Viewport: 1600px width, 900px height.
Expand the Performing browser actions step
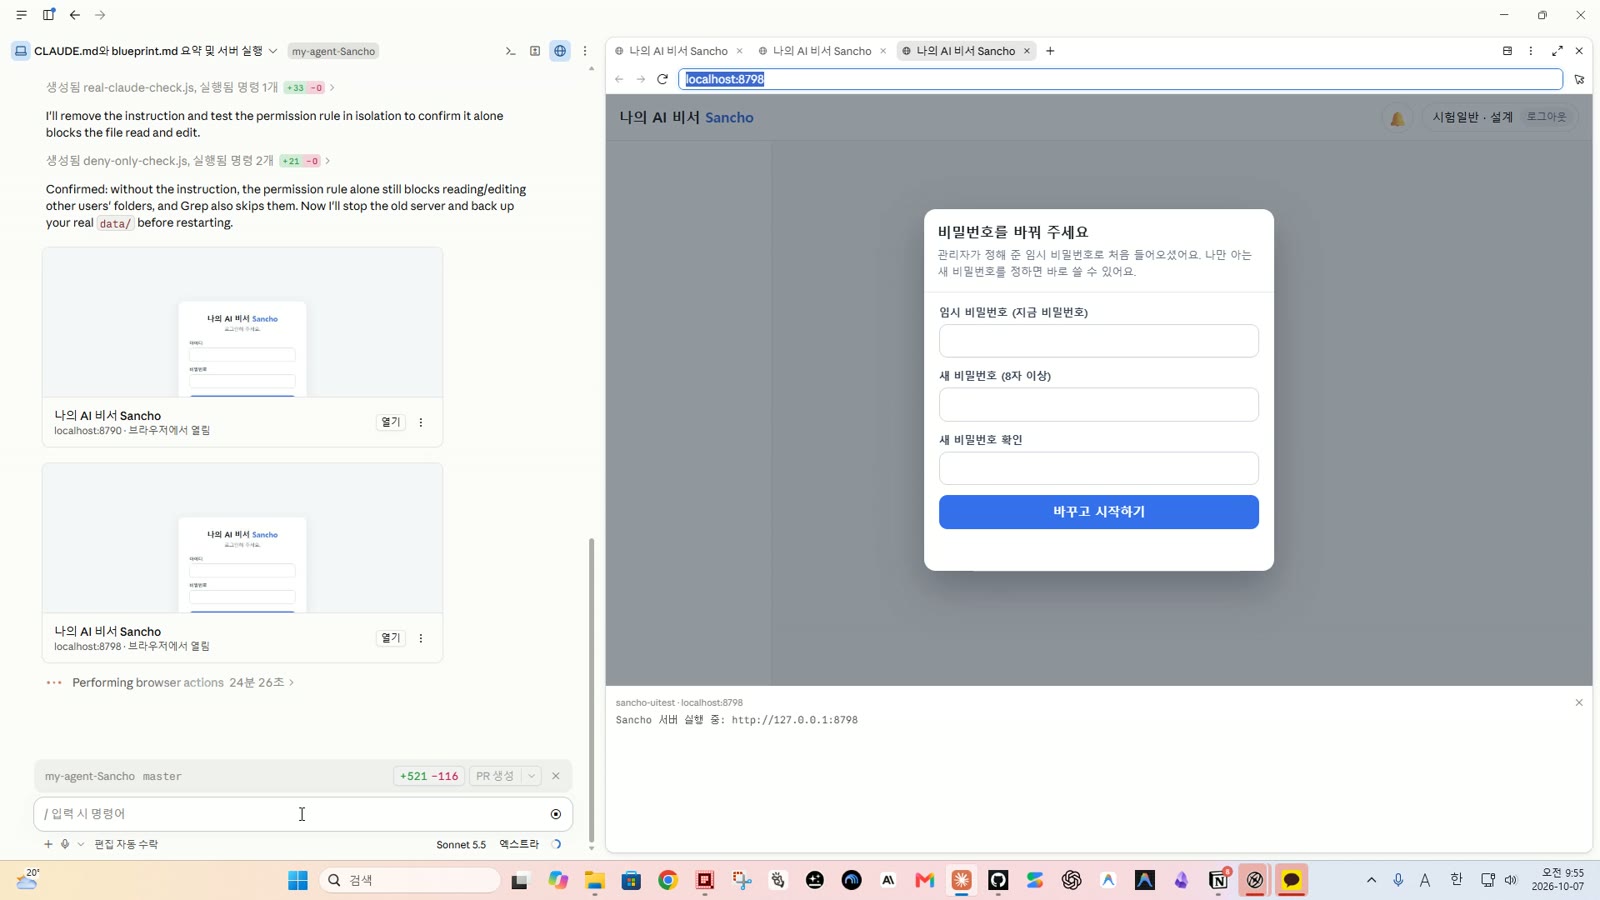tap(291, 683)
